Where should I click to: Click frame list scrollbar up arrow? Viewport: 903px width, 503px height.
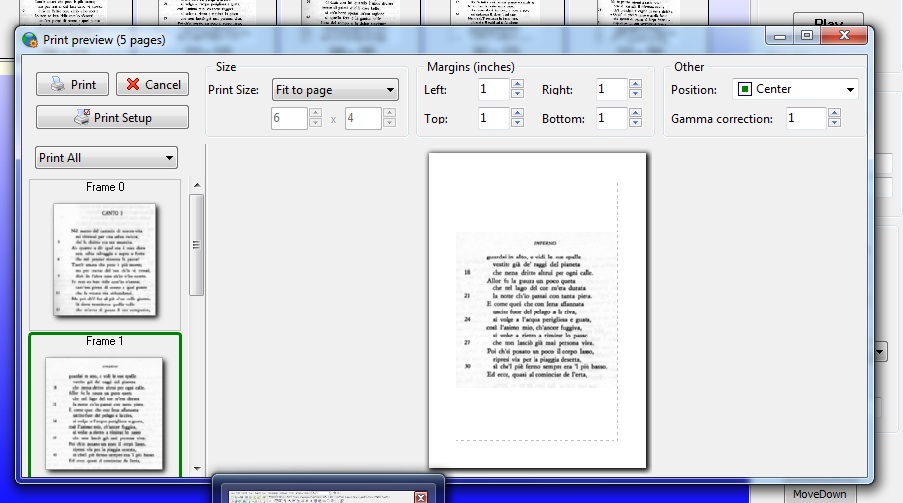197,186
